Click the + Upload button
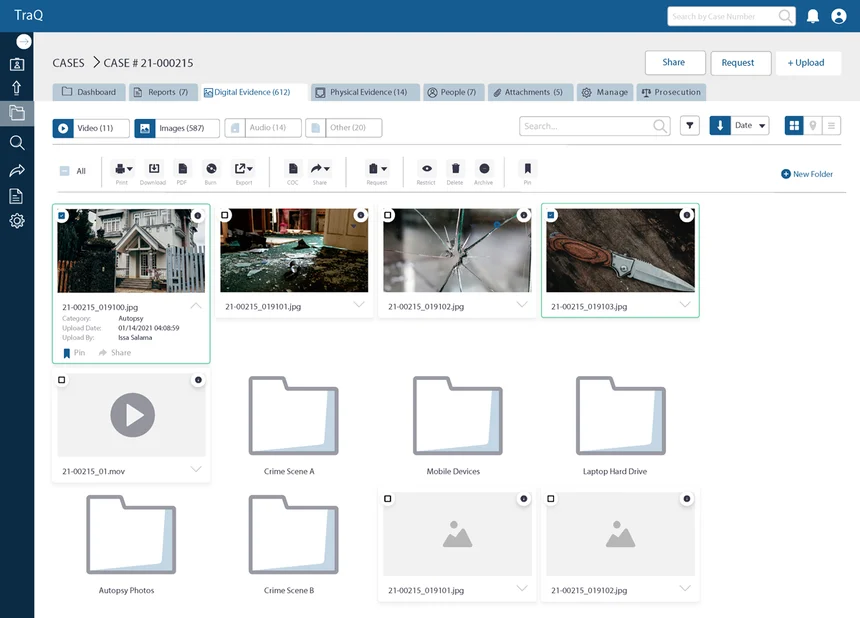The width and height of the screenshot is (860, 618). 808,62
